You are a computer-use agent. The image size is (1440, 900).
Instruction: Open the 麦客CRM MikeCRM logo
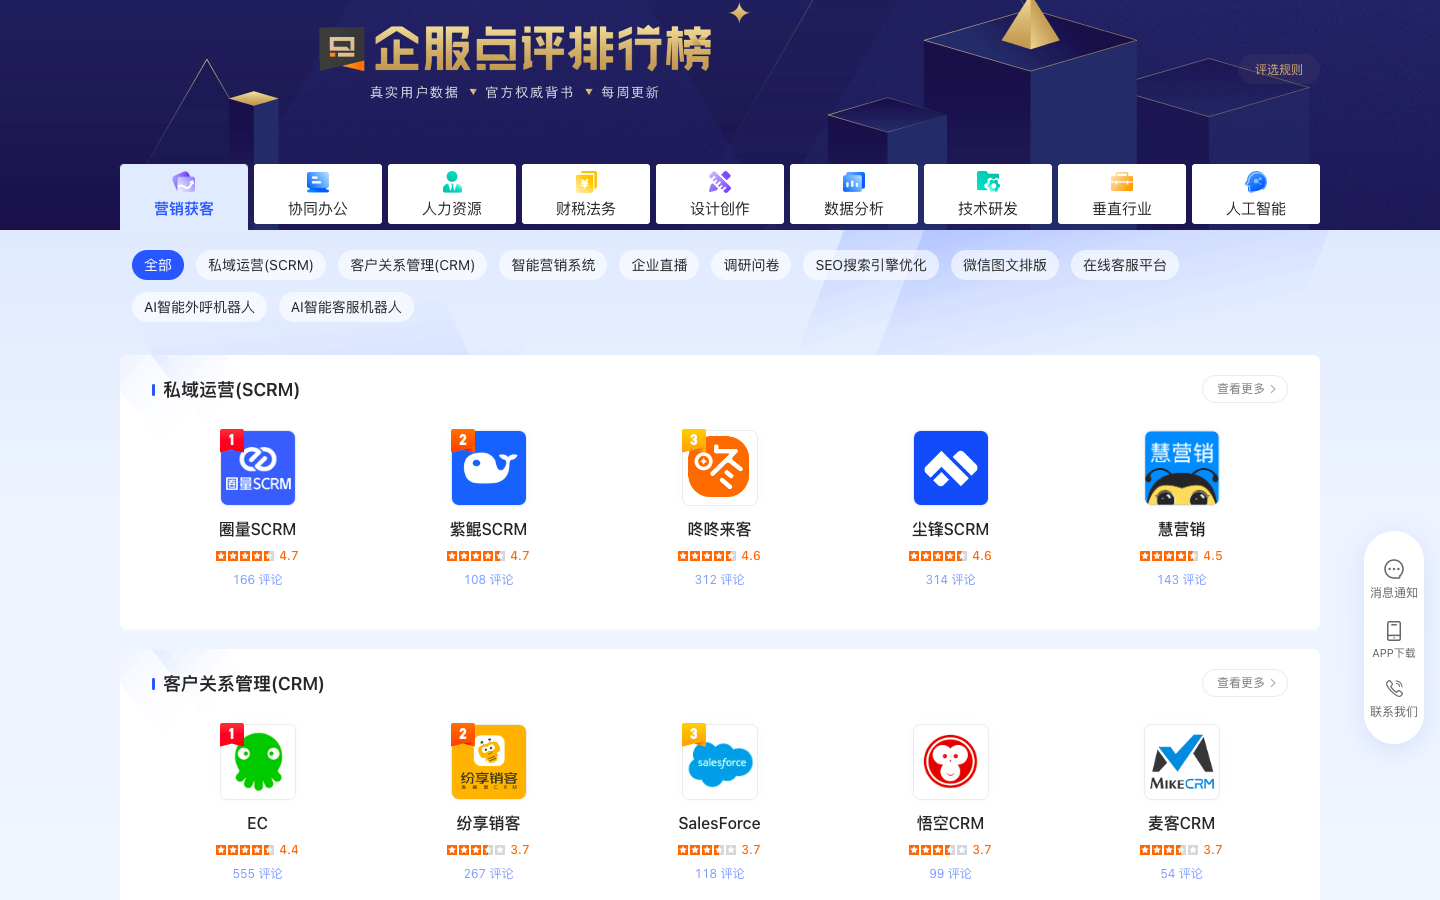(1182, 762)
